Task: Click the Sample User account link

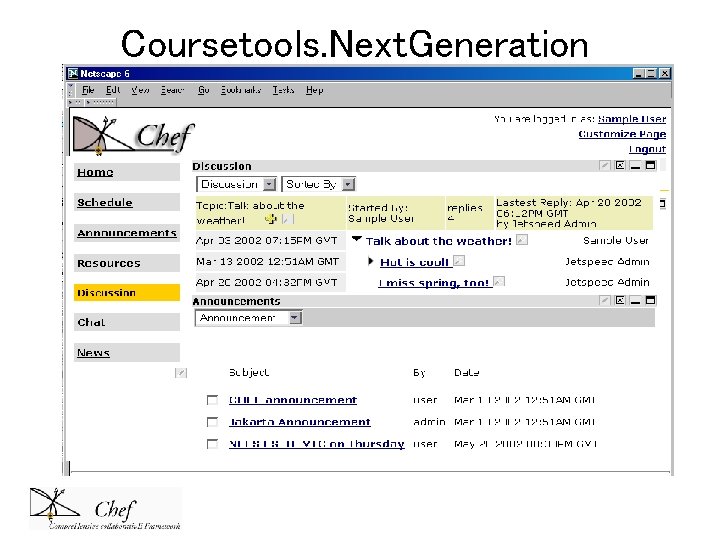Action: tap(632, 119)
